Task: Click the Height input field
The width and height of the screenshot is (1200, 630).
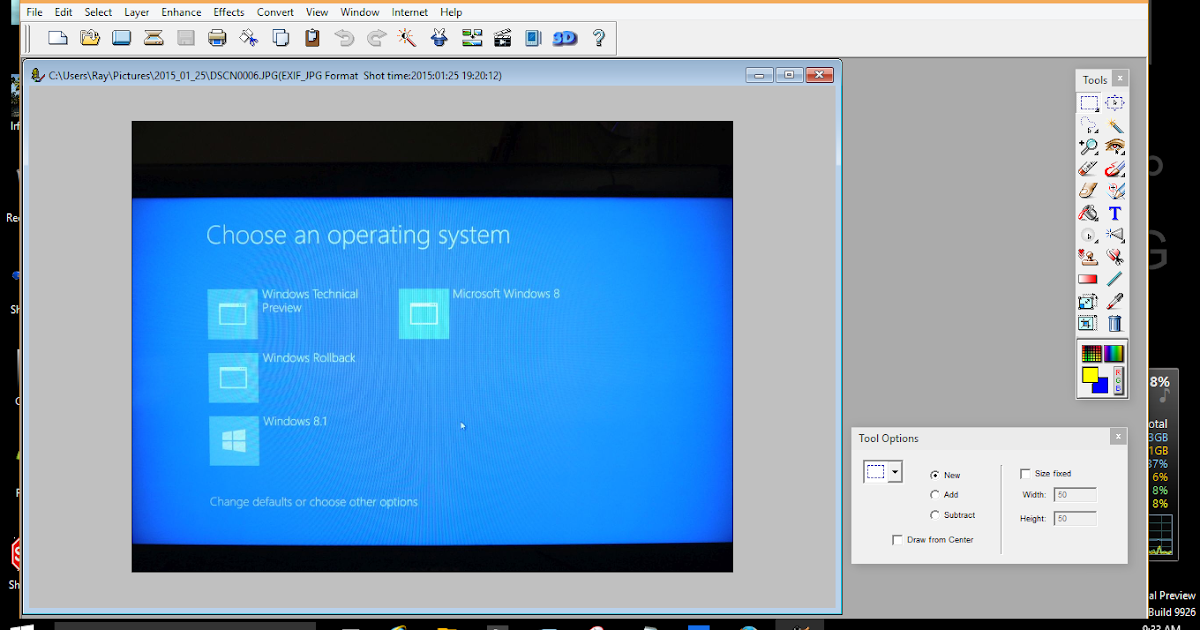Action: [x=1075, y=519]
